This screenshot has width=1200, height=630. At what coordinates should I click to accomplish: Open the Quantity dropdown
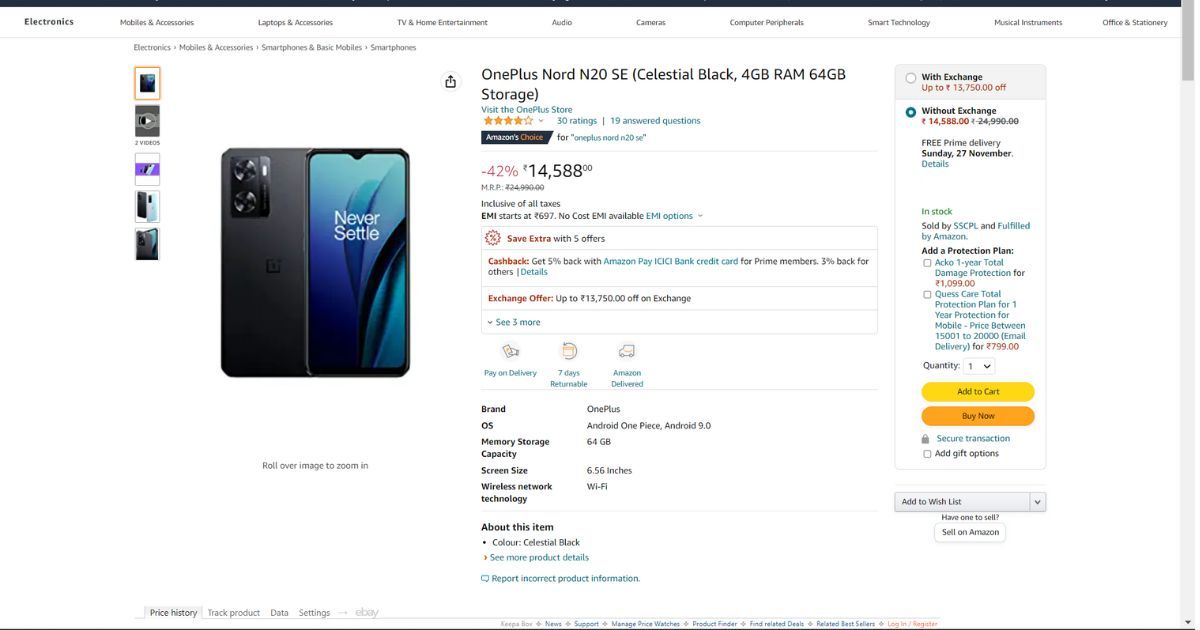980,367
